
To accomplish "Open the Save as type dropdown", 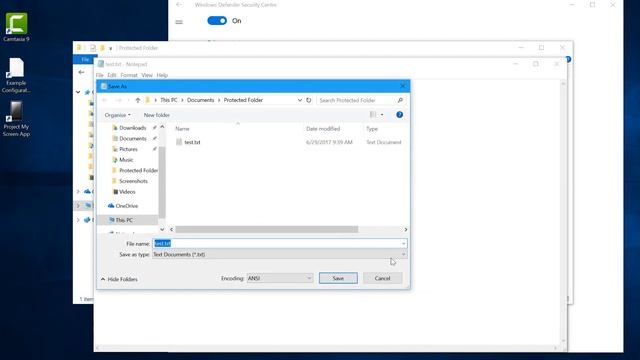I will click(x=280, y=254).
